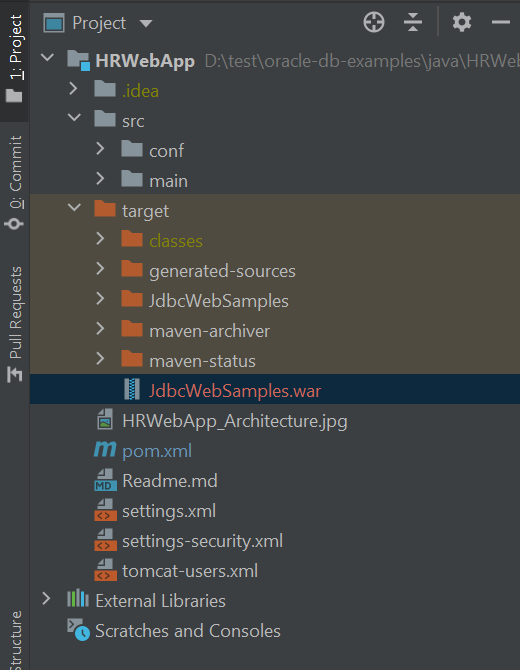Open the Project panel gear settings
This screenshot has height=670, width=520.
point(462,22)
